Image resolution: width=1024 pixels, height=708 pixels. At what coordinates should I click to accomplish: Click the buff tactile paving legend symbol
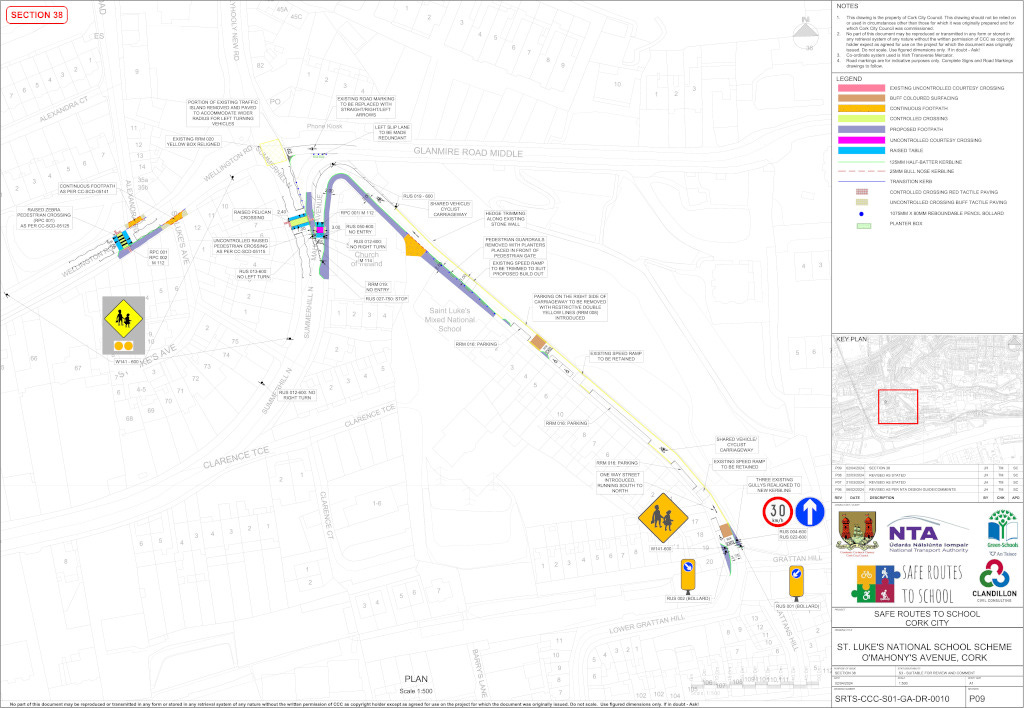click(x=862, y=202)
